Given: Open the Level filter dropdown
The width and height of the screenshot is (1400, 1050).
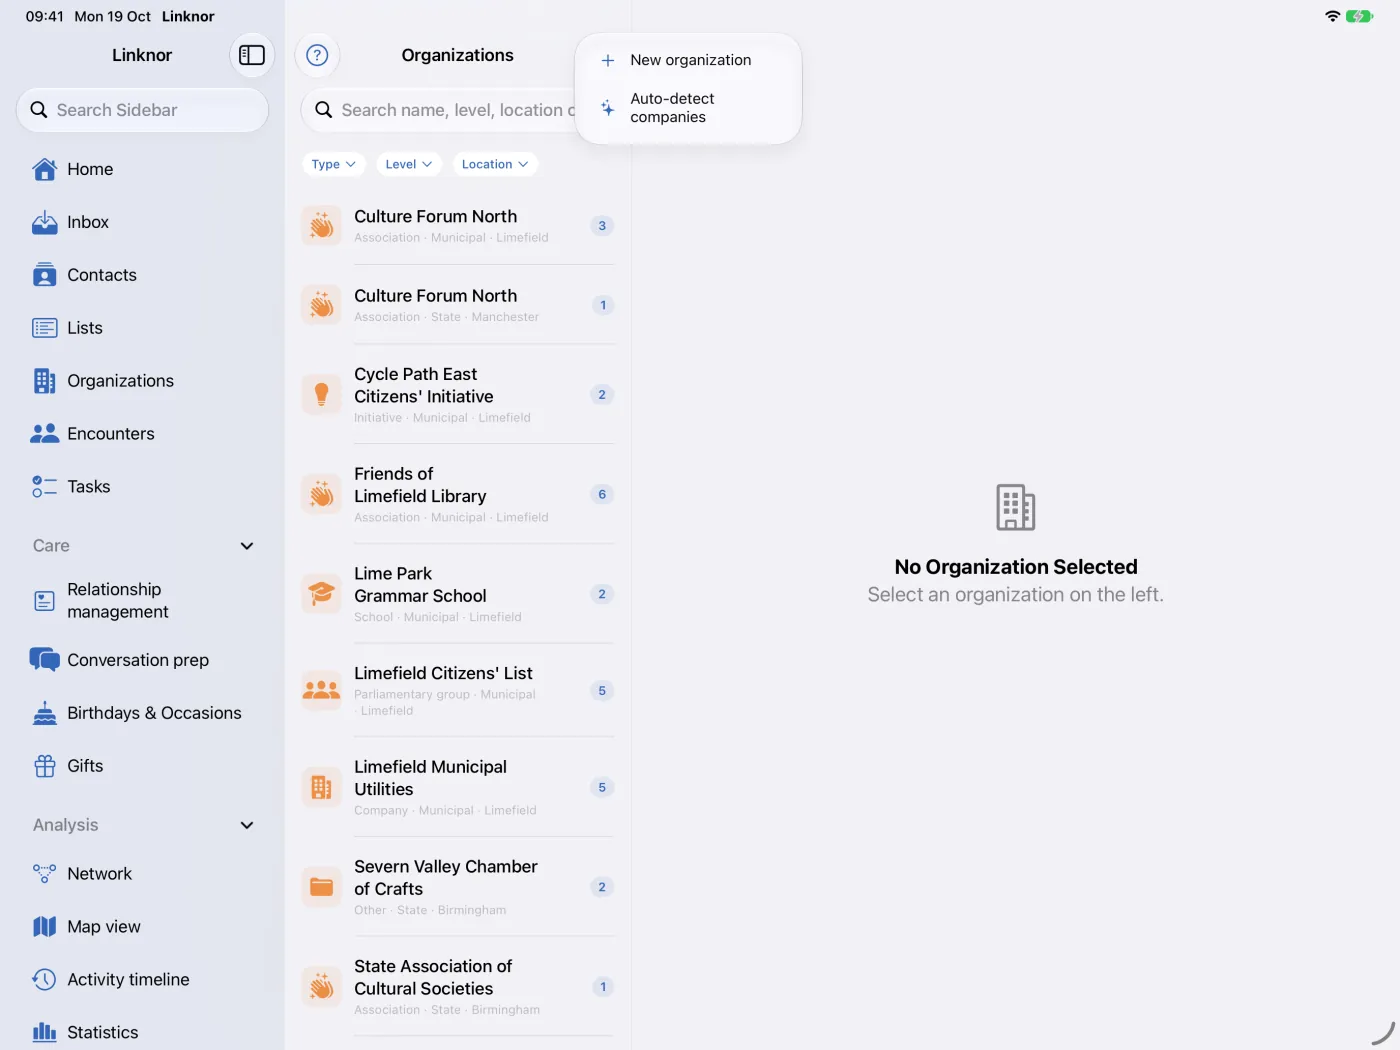Looking at the screenshot, I should click(409, 164).
